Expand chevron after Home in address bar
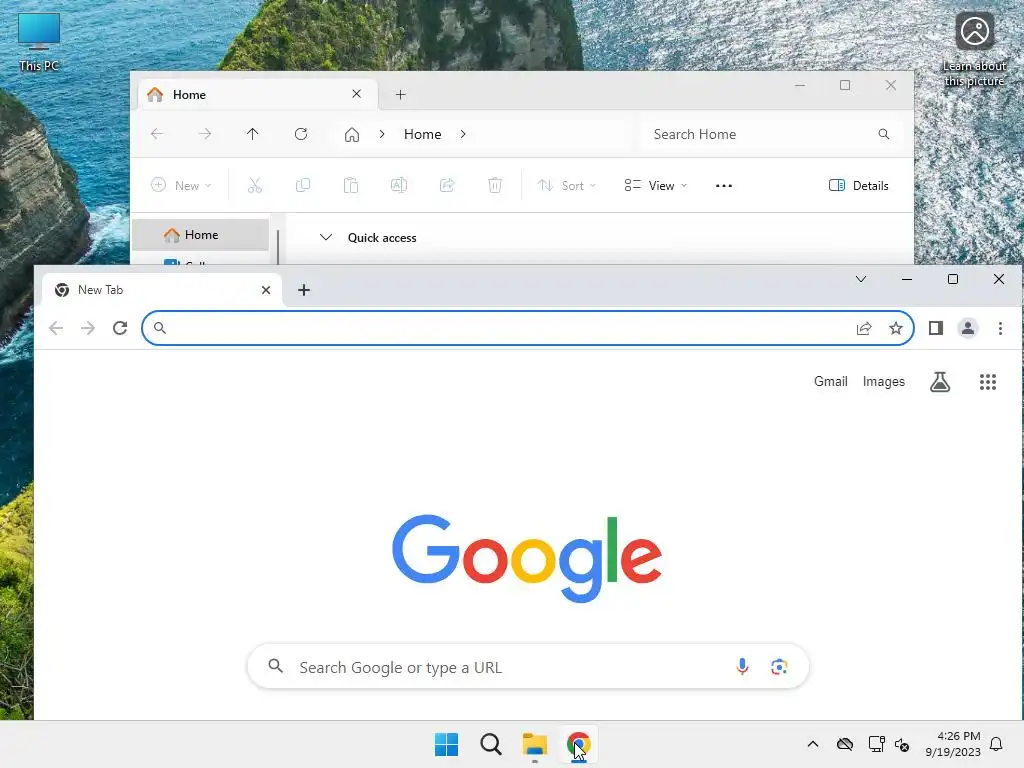Screen dimensions: 1024x768 (x=462, y=134)
